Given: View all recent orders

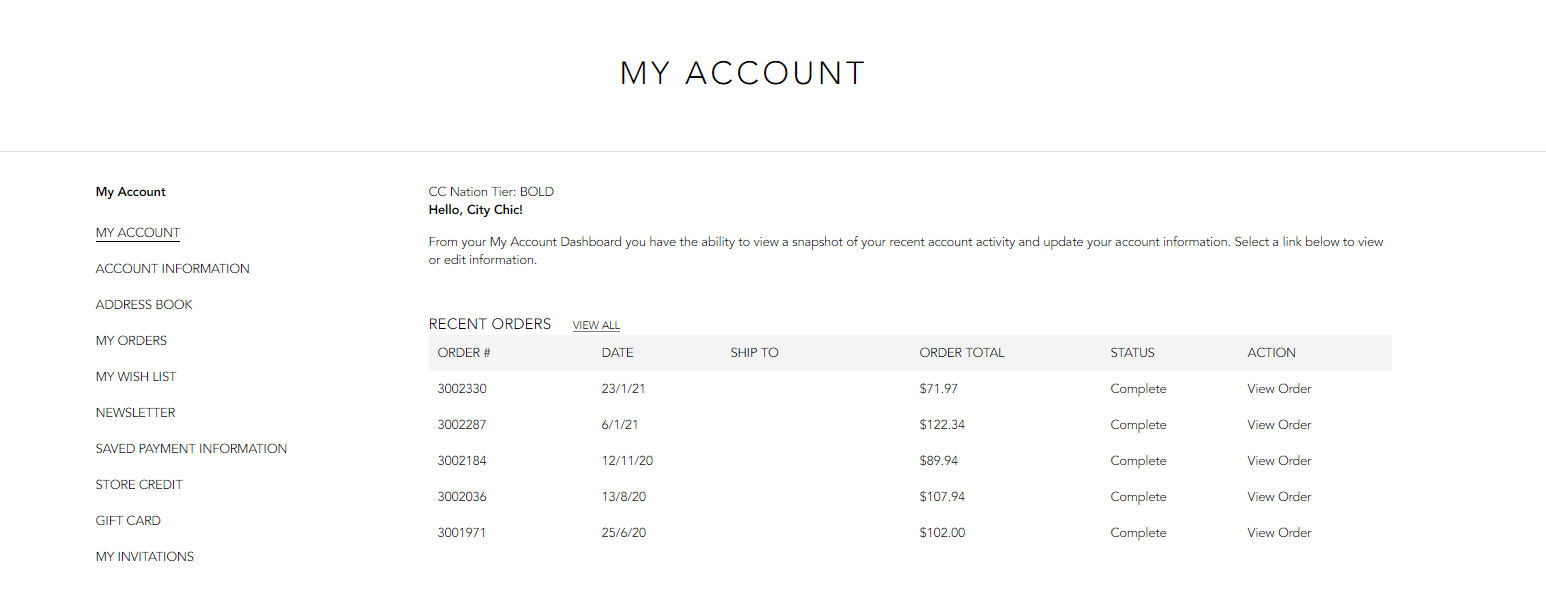Looking at the screenshot, I should coord(596,325).
